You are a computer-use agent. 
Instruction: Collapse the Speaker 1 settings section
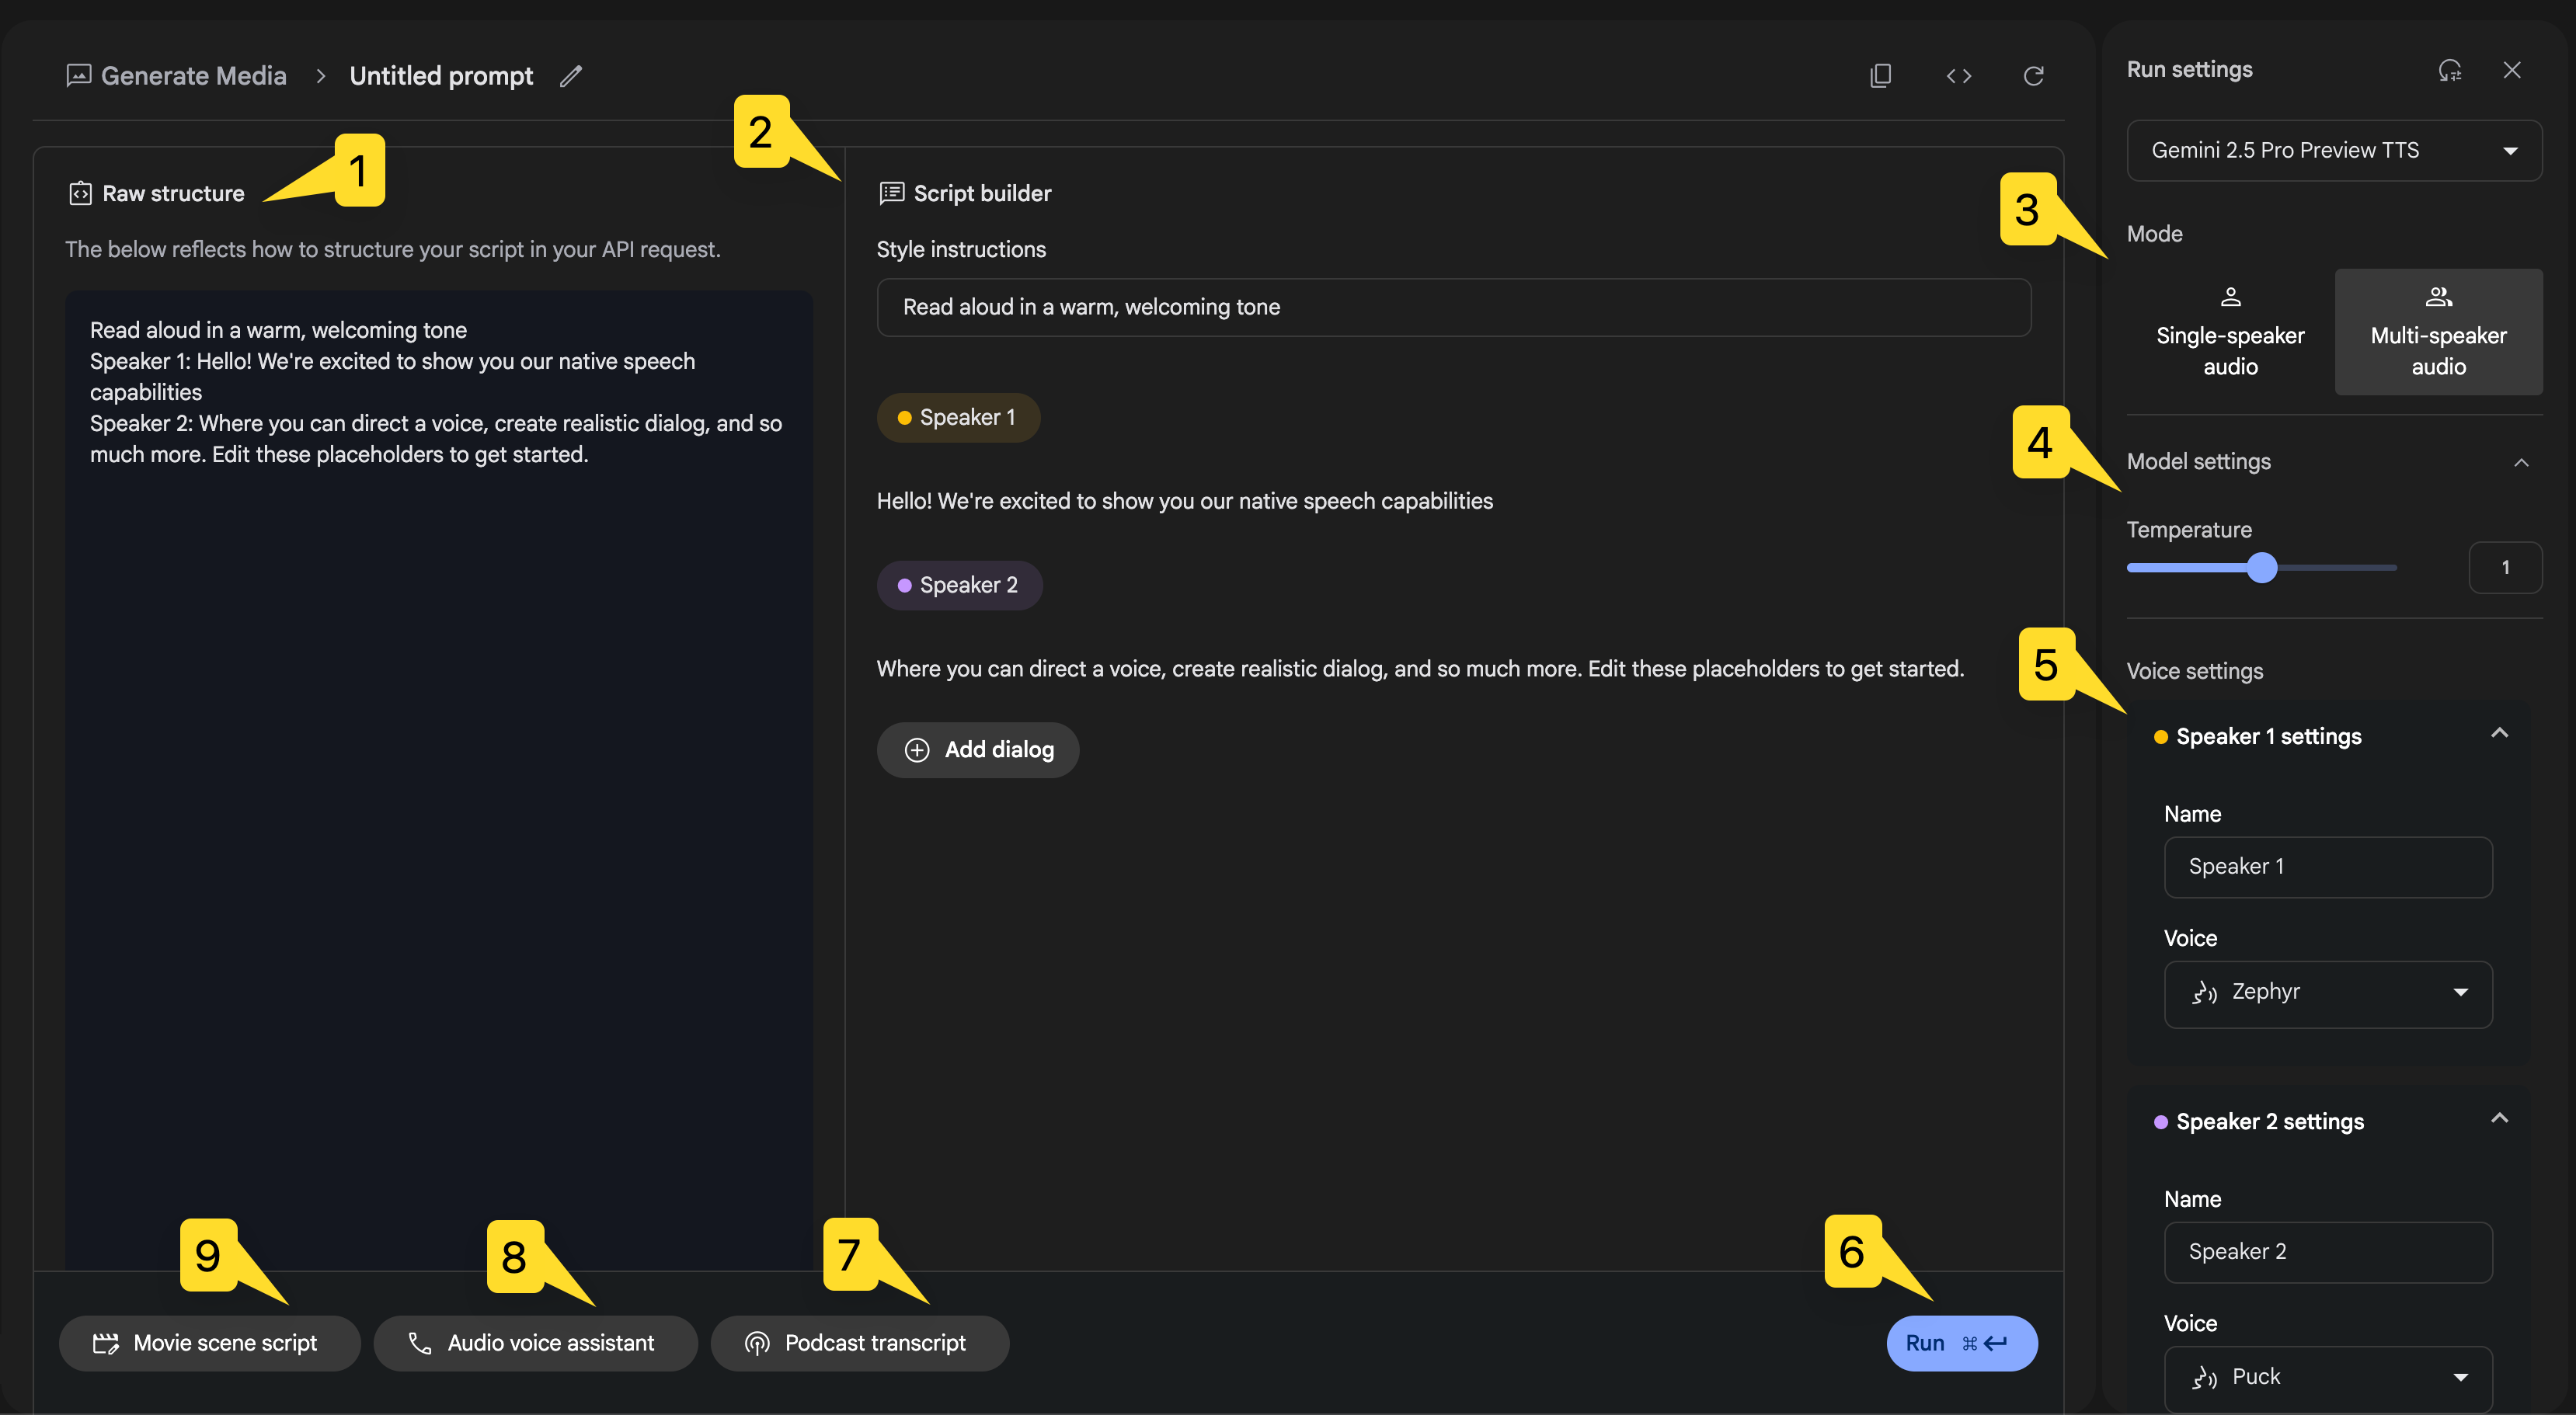[2499, 734]
